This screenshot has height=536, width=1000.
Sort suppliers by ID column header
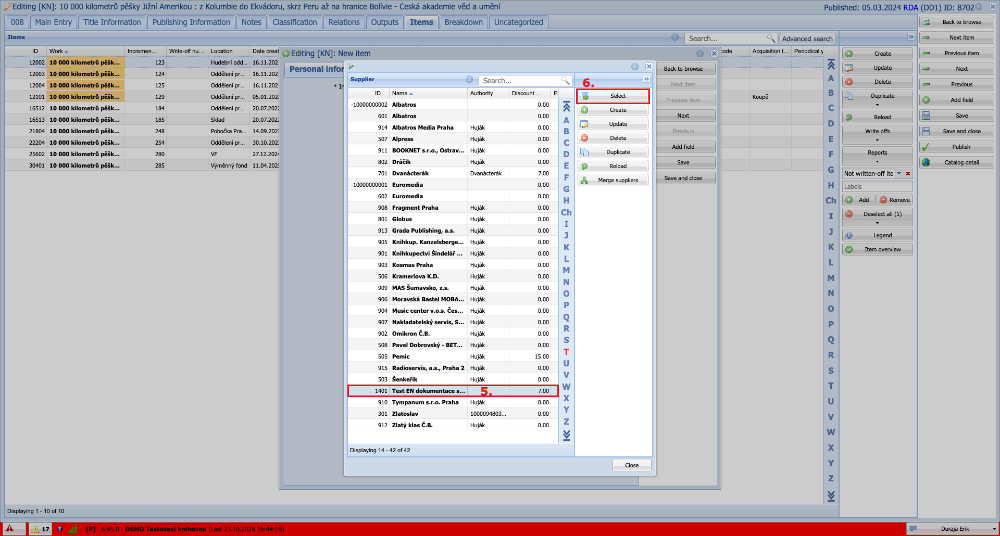[x=369, y=93]
